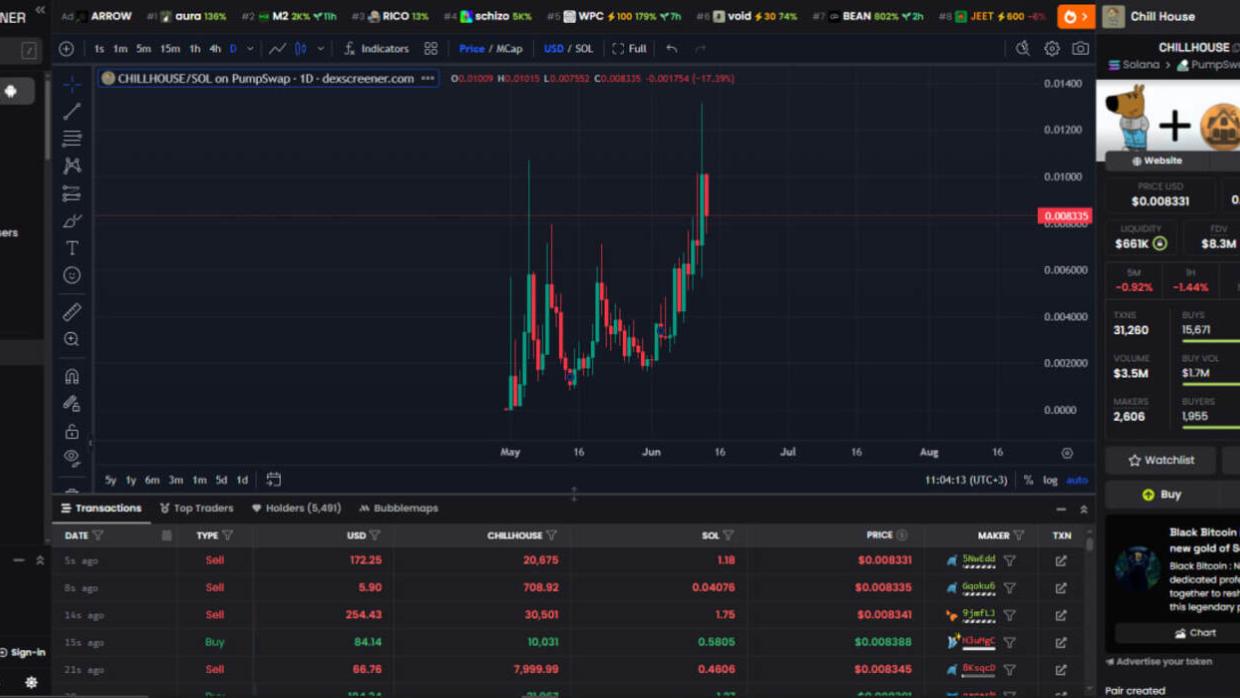Open the emoji icons tool
Viewport: 1240px width, 698px height.
tap(72, 275)
